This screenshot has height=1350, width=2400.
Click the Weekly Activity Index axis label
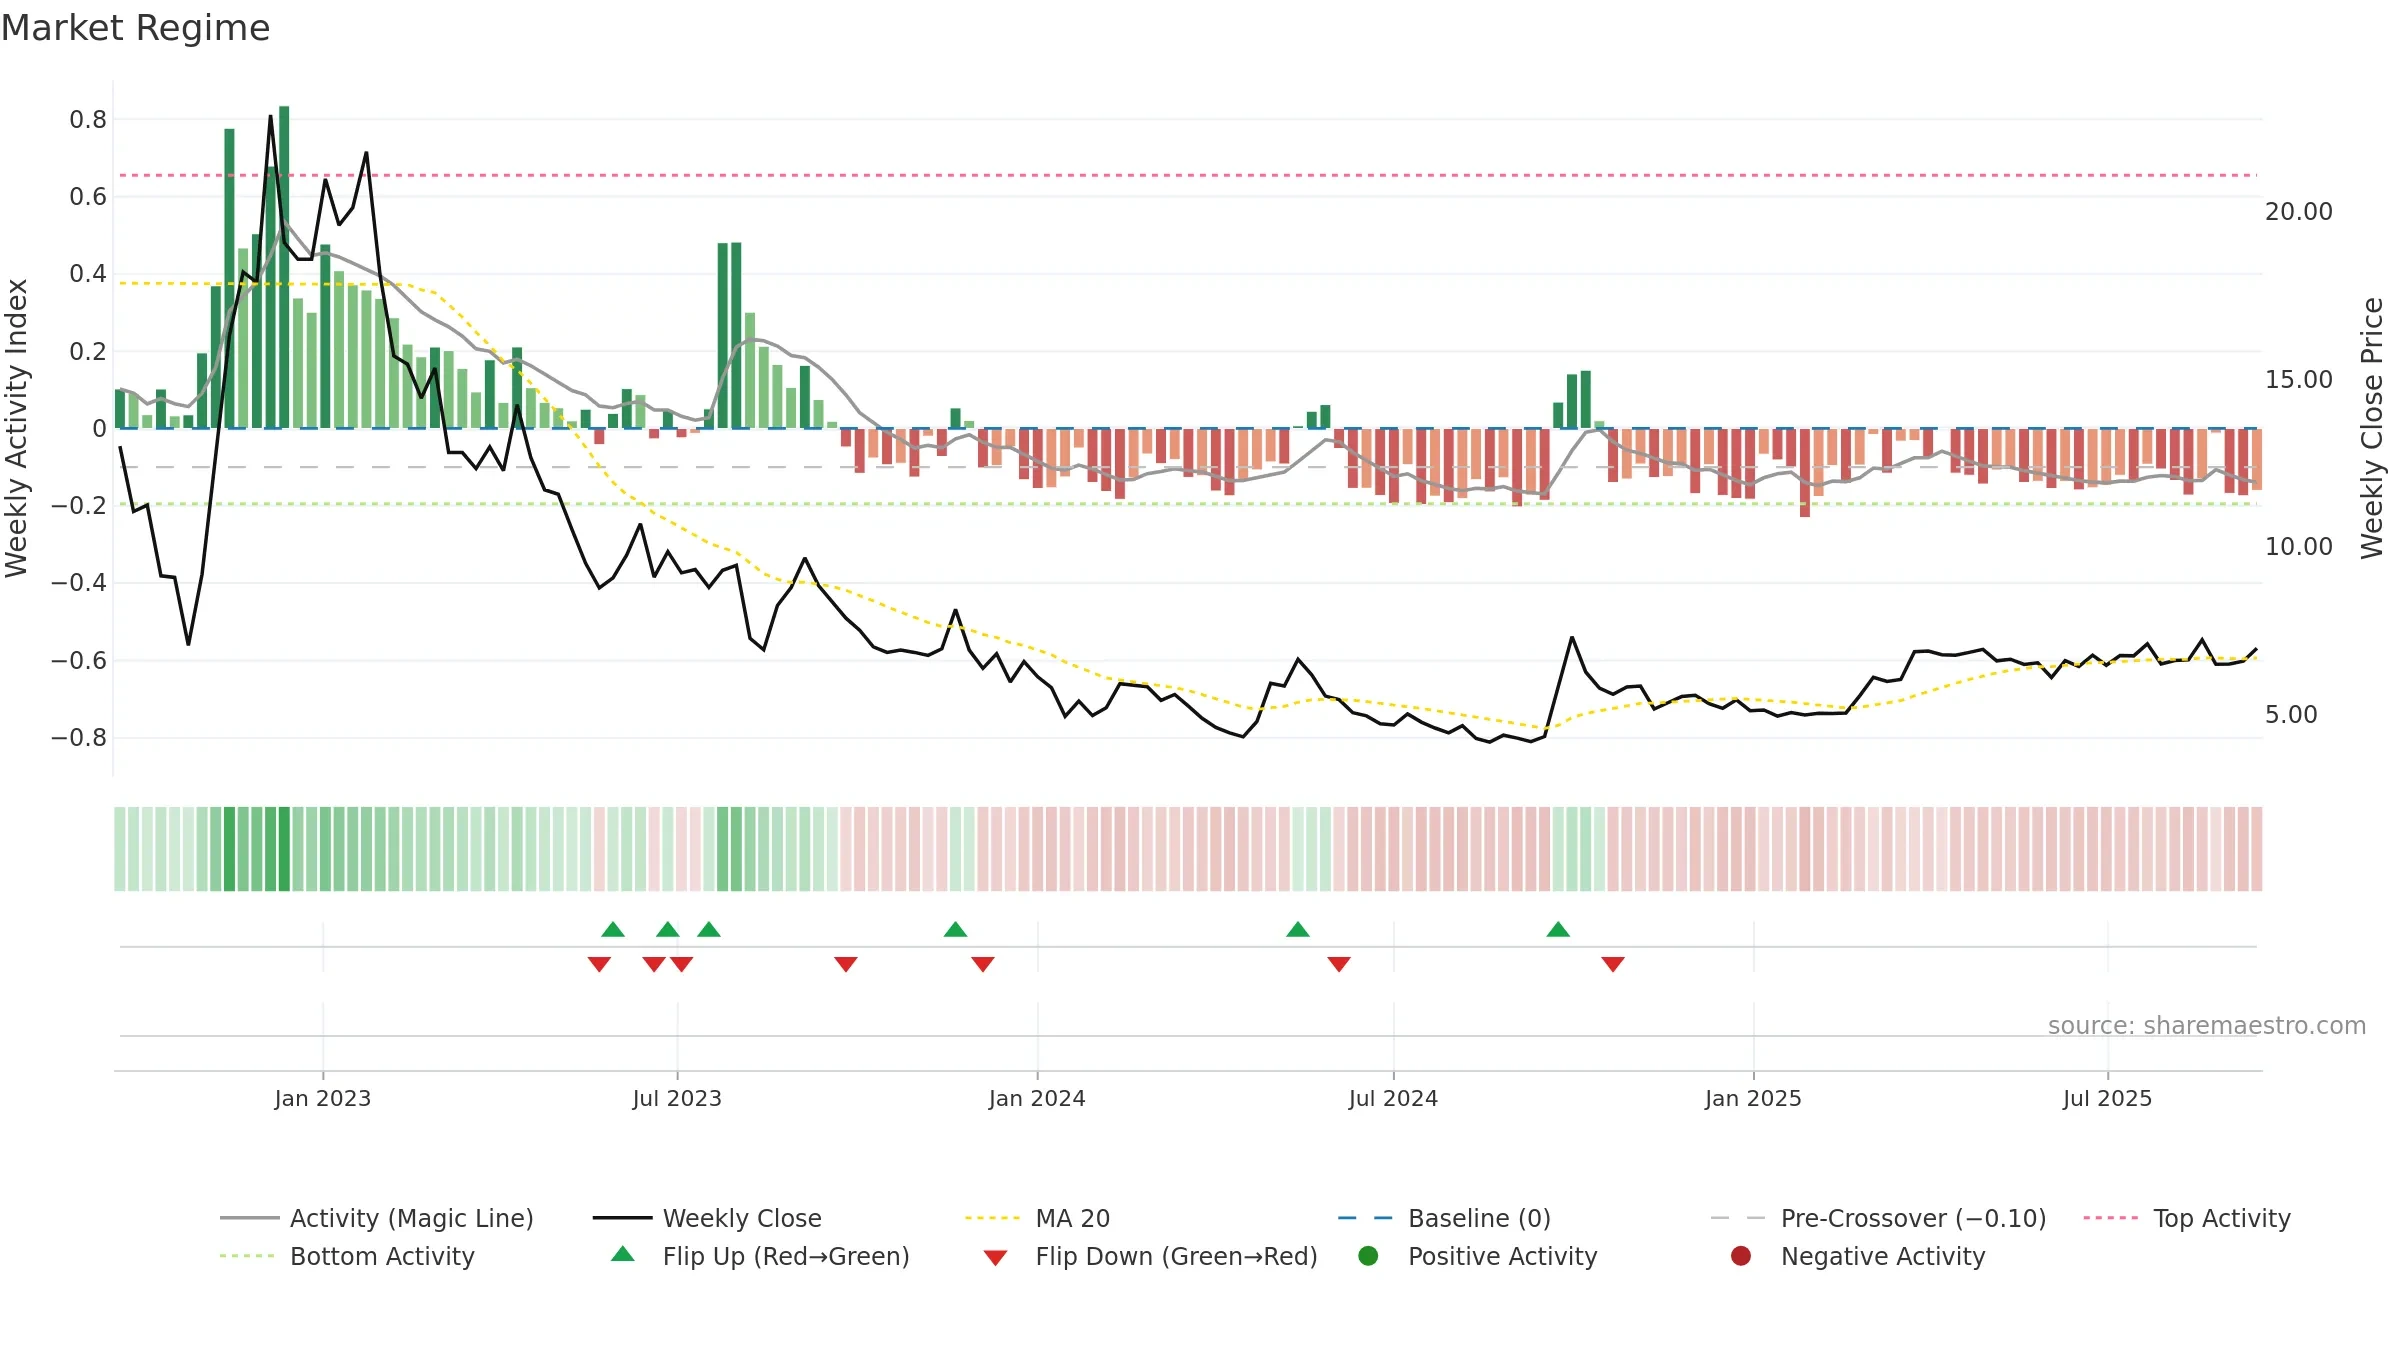[17, 428]
